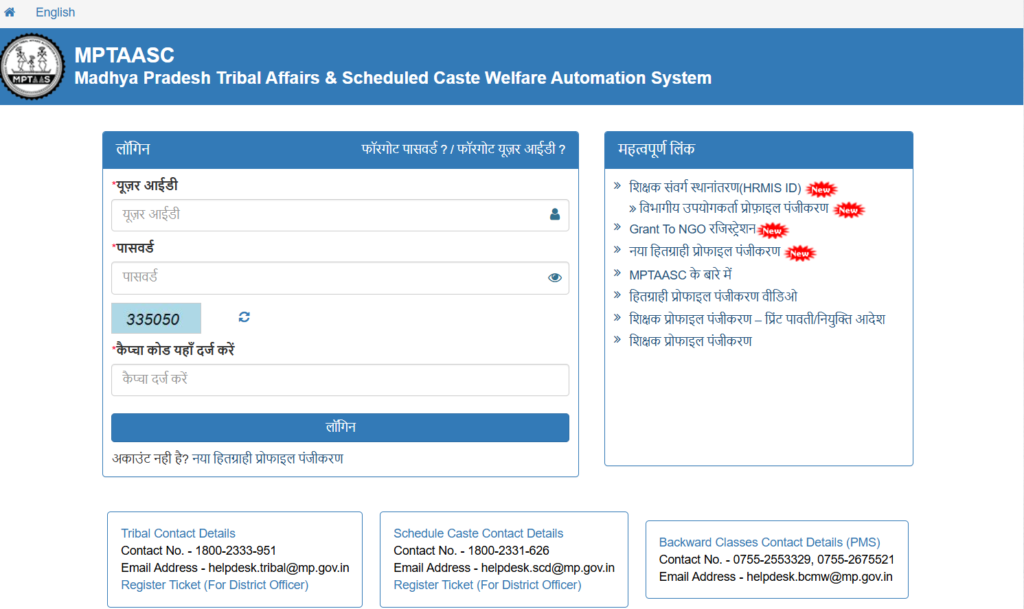This screenshot has width=1024, height=609.
Task: Click the chevron bullet before हितग्राही प्रोफाइल पंजीकरण वीडिओ
Action: (617, 295)
